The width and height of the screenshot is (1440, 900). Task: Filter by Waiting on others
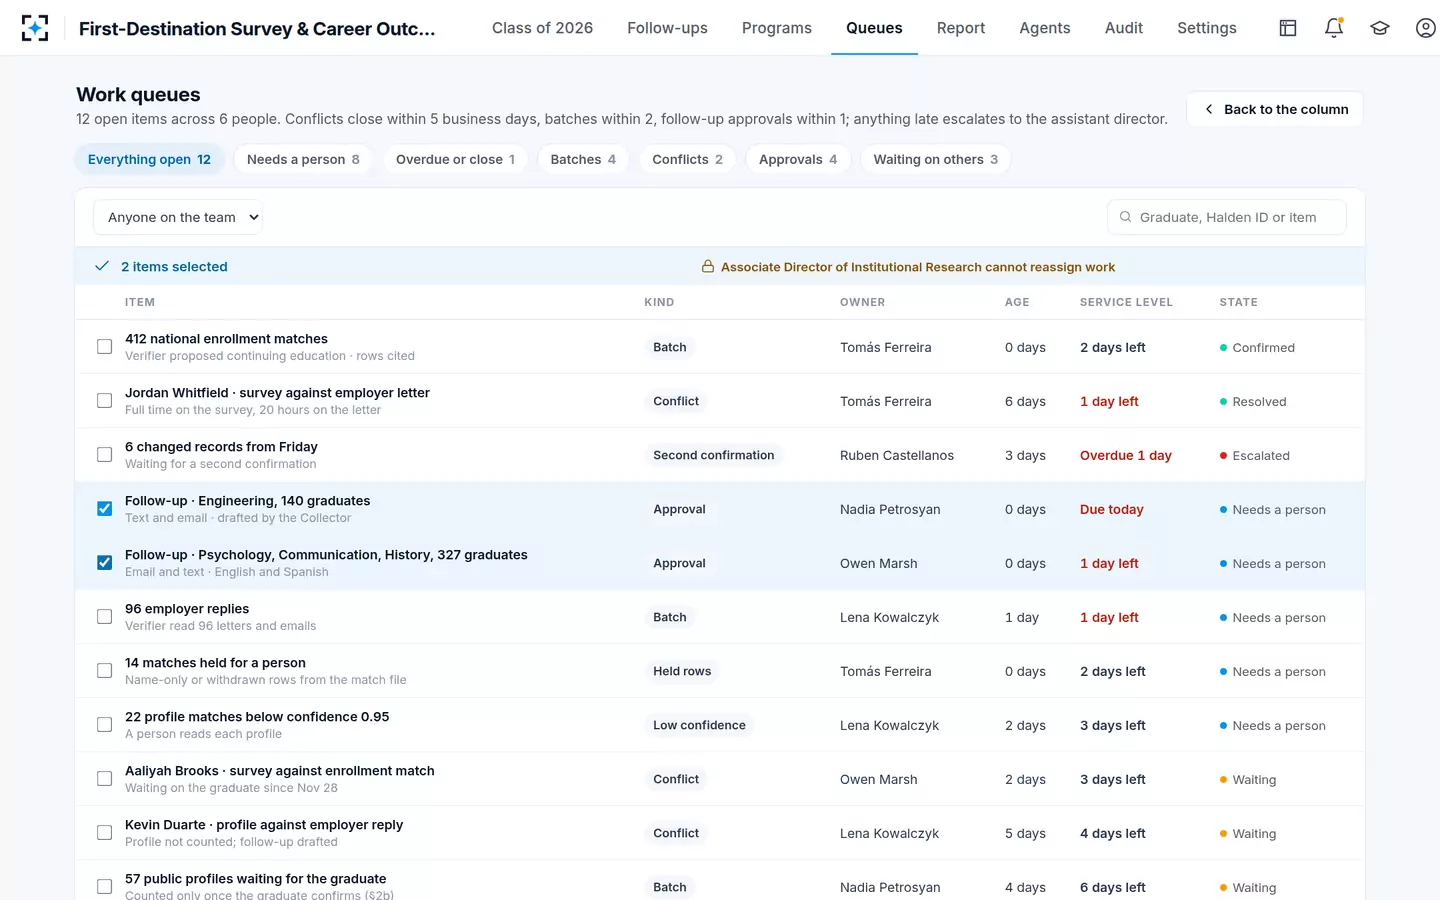935,159
